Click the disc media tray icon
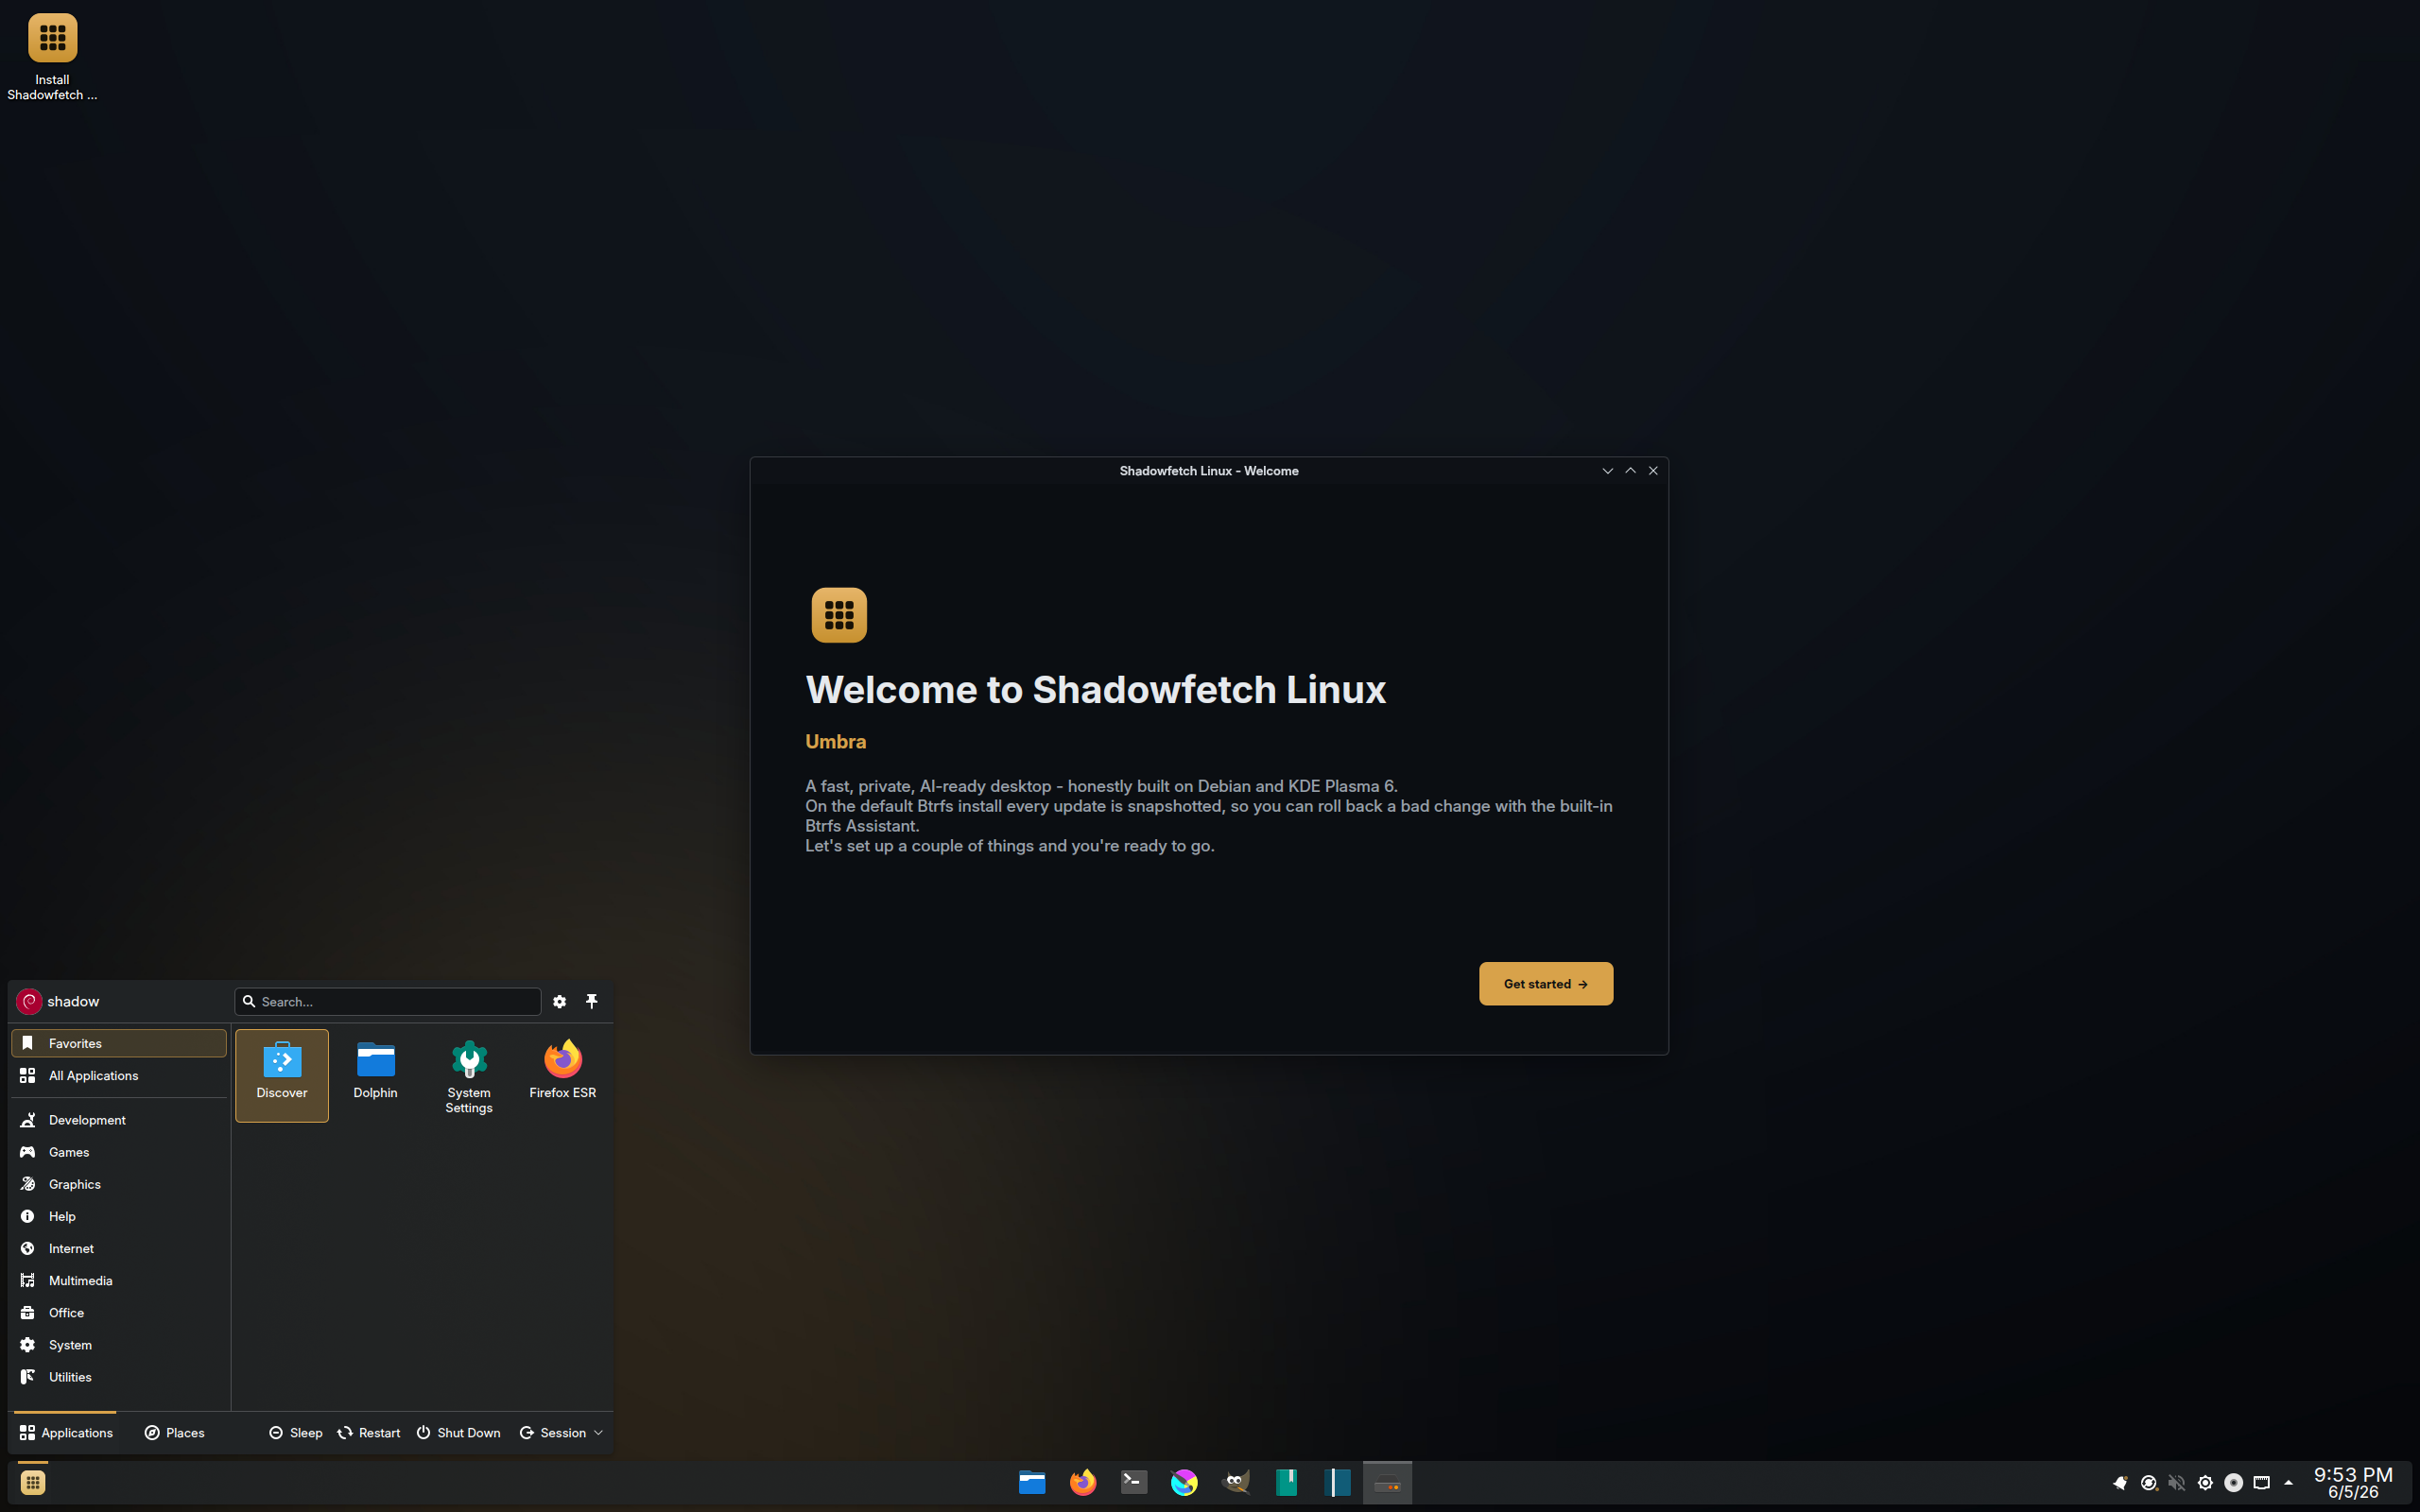Viewport: 2420px width, 1512px height. click(x=2233, y=1483)
